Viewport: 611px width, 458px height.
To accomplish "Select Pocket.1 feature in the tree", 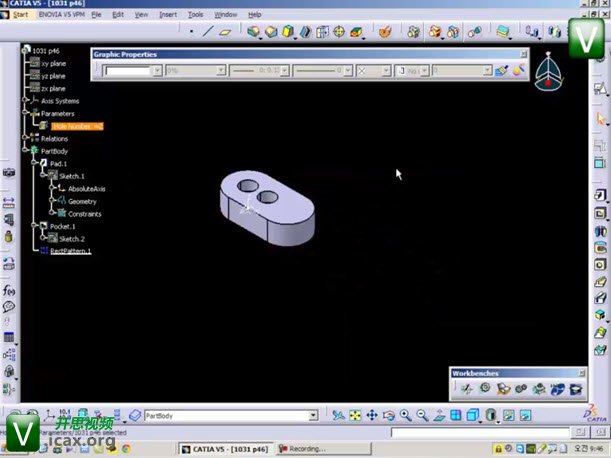I will click(x=62, y=226).
